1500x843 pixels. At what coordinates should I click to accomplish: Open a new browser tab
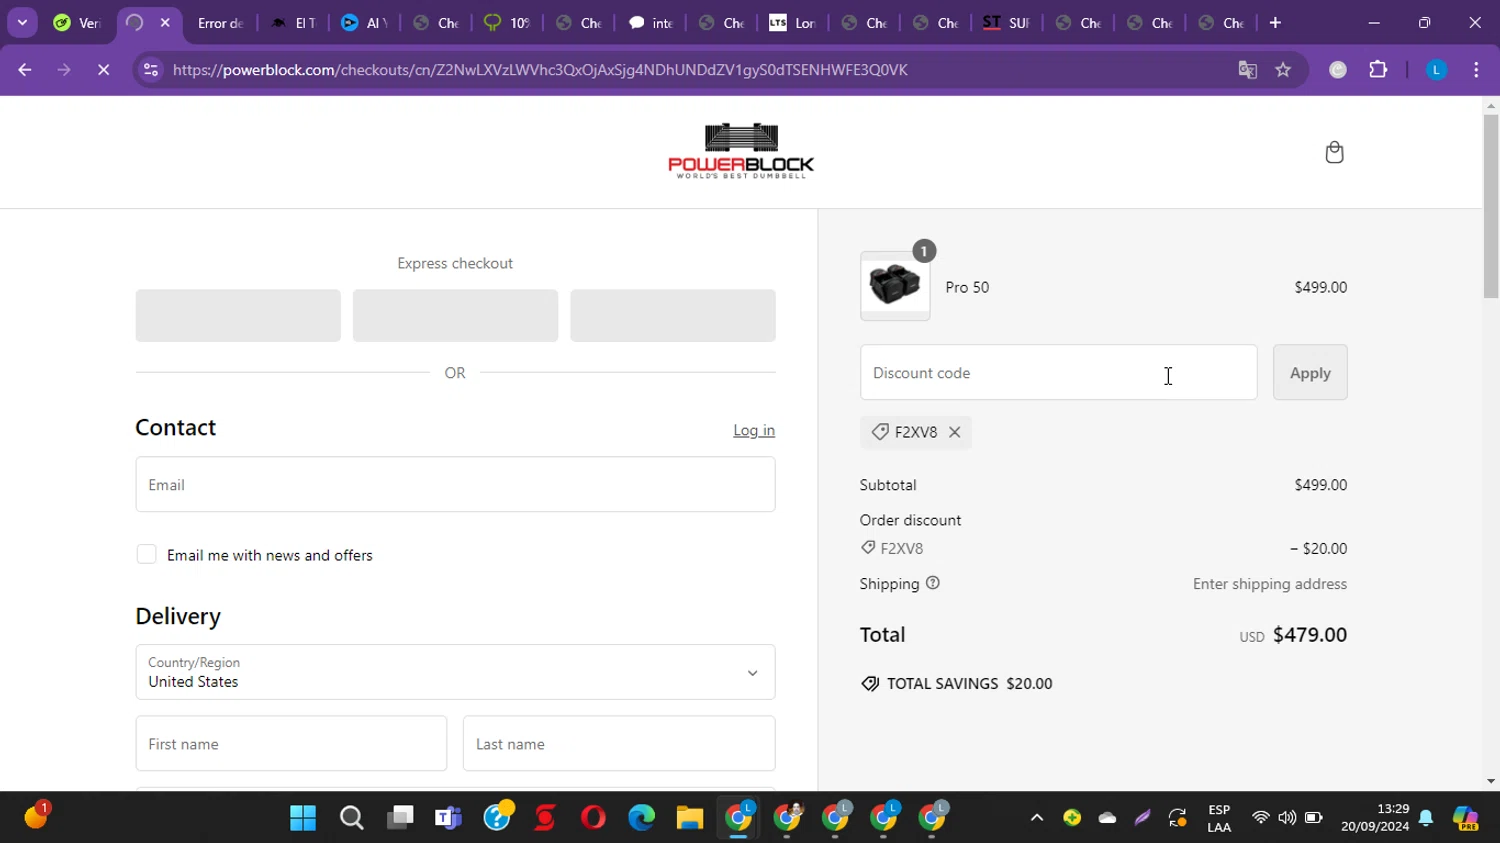click(x=1275, y=22)
